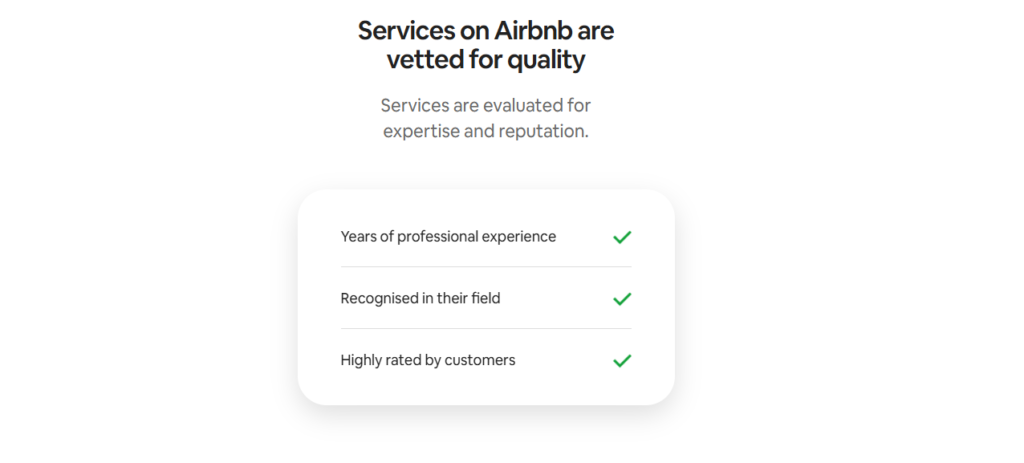Click the 'vetted for quality' heading line
The height and width of the screenshot is (463, 1024).
(486, 60)
